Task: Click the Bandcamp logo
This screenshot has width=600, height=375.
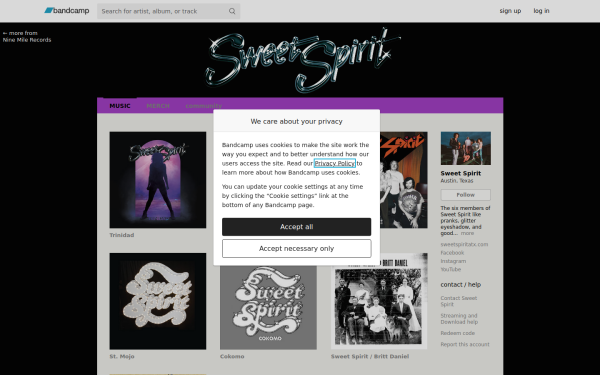Action: tap(67, 11)
